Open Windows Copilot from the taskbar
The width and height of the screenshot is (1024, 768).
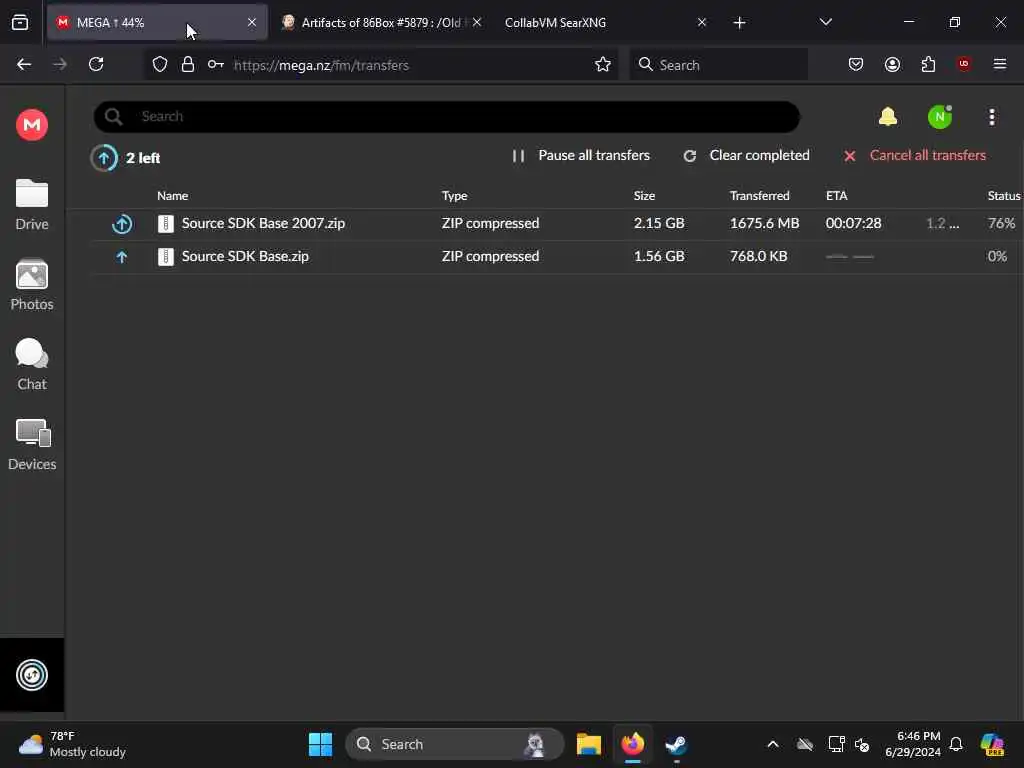click(992, 744)
